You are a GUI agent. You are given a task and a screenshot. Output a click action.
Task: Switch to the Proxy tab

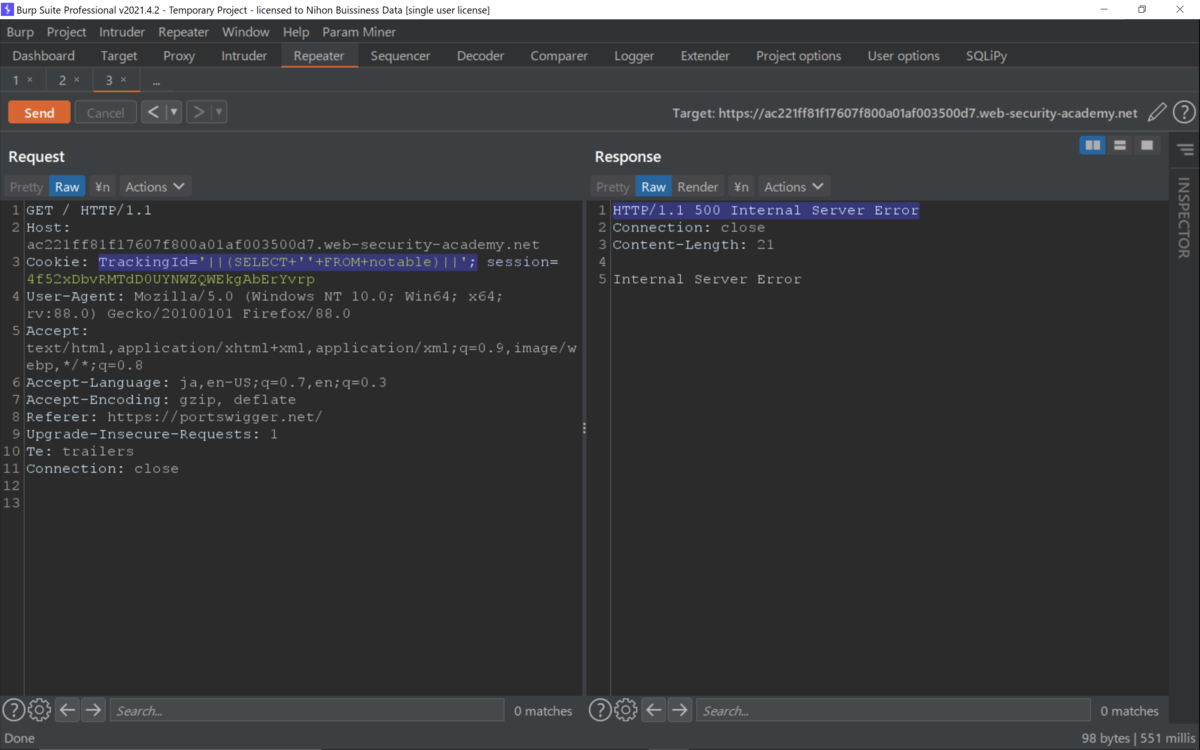179,56
